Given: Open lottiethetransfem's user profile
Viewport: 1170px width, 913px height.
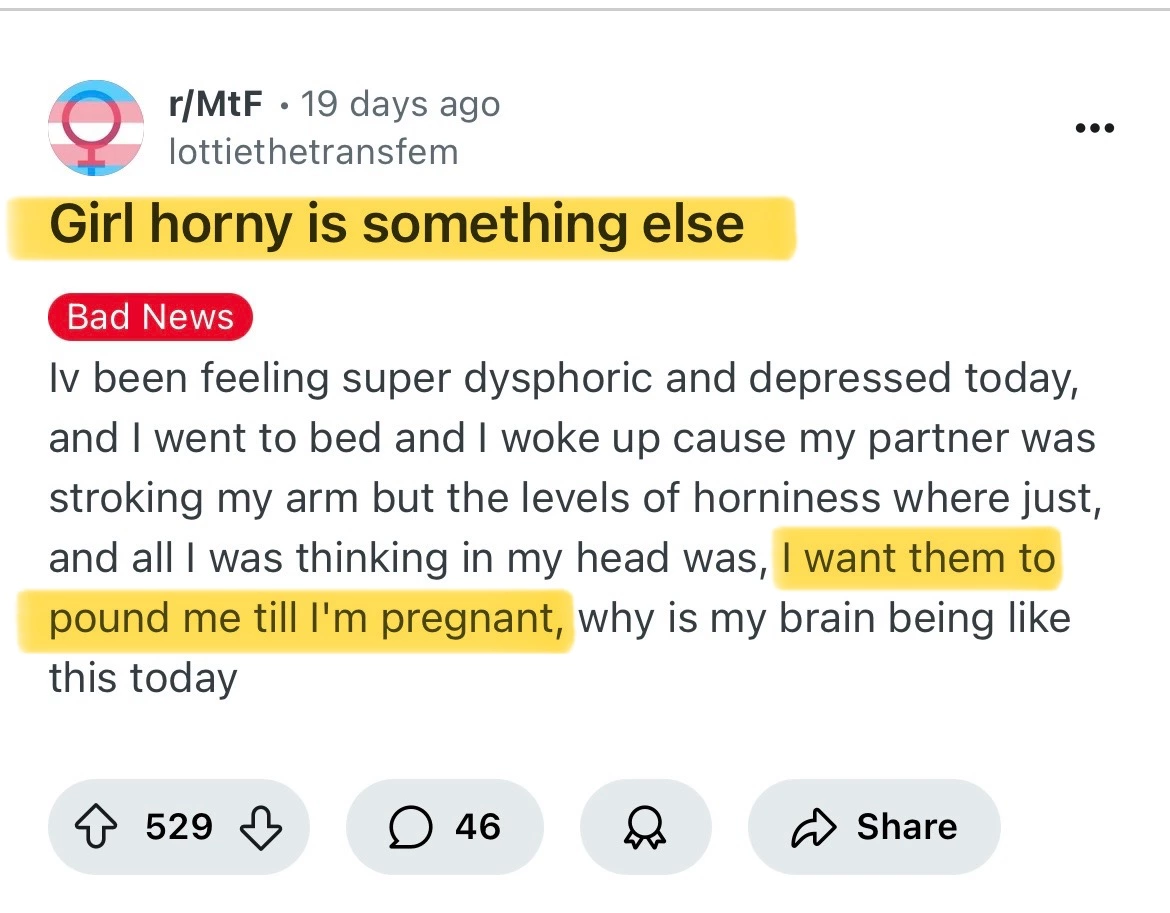Looking at the screenshot, I should click(313, 152).
